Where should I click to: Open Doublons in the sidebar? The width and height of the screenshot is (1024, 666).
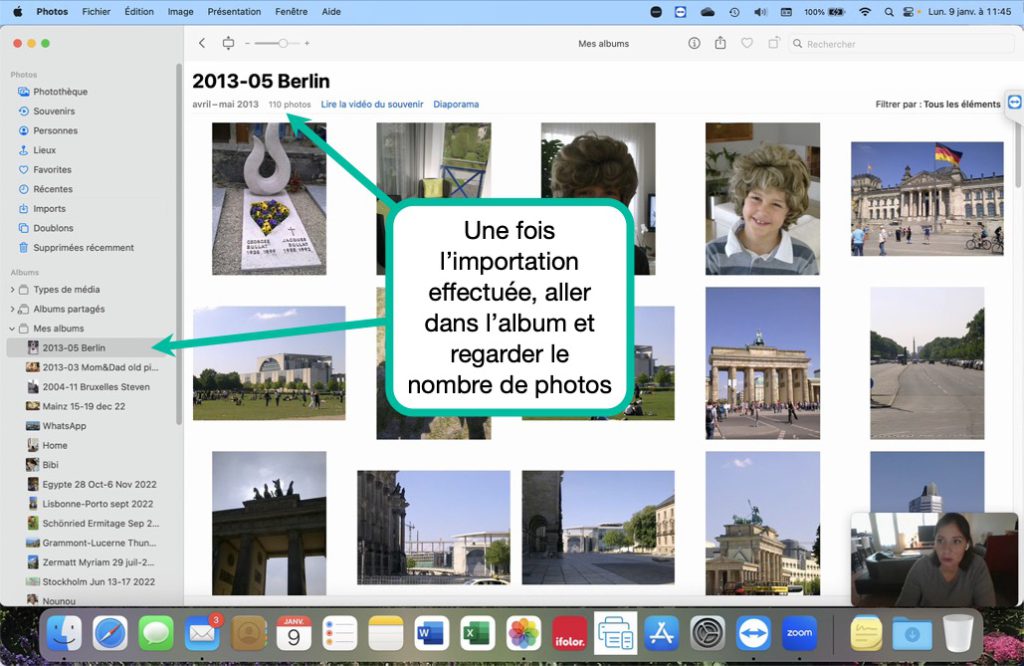point(53,228)
